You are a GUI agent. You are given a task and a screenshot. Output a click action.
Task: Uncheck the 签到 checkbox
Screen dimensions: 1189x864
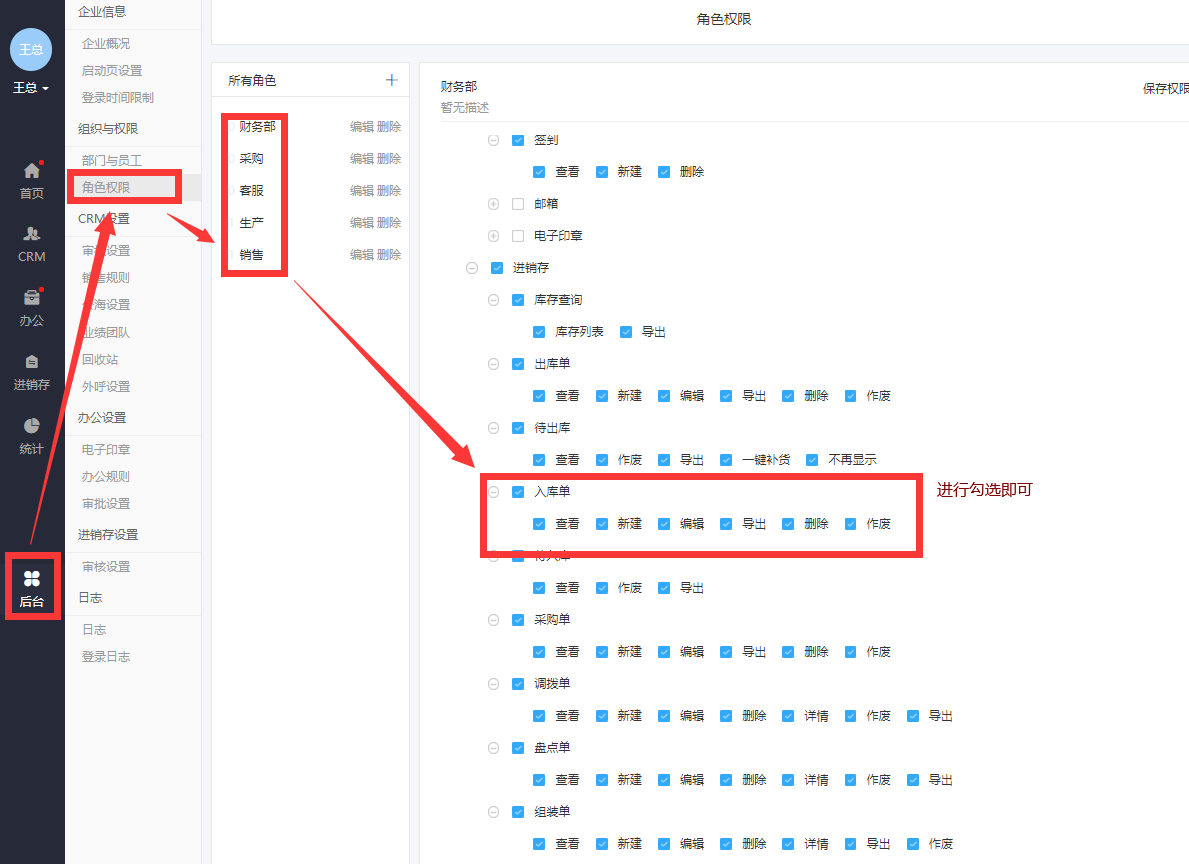[518, 140]
